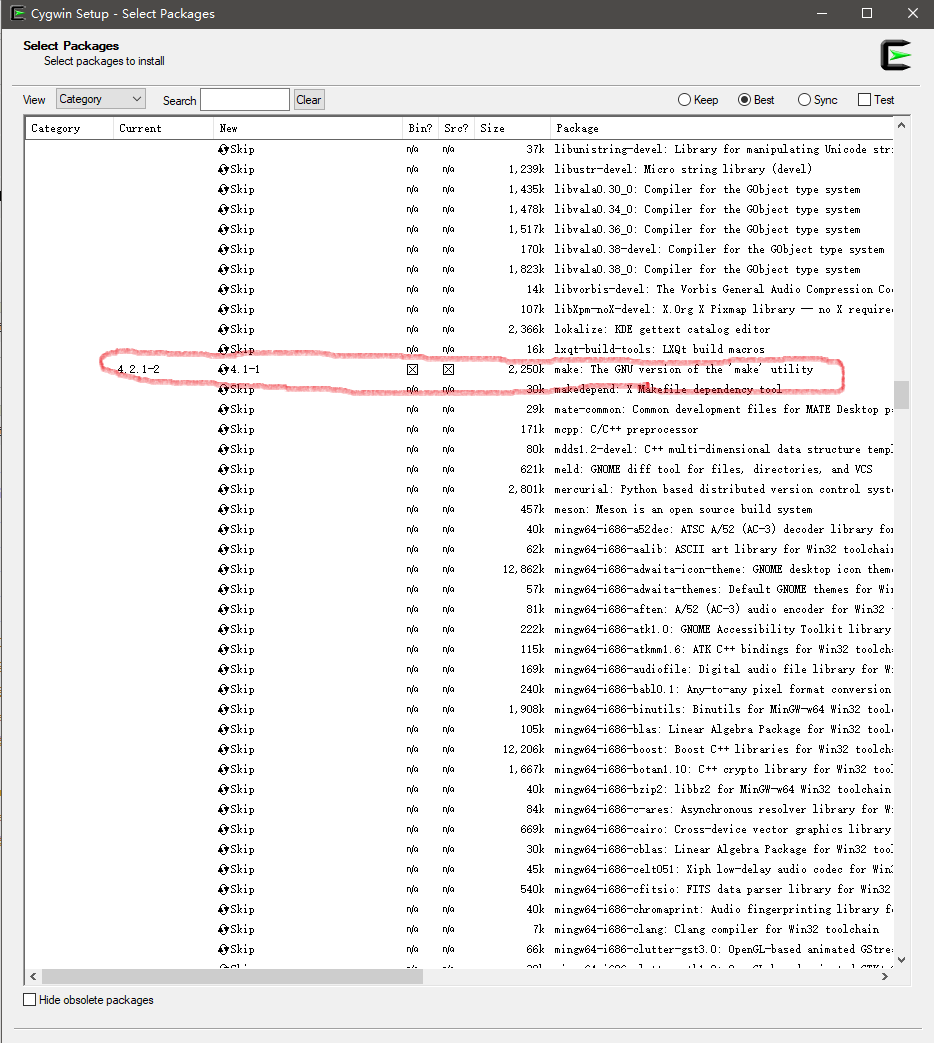The image size is (934, 1043).
Task: Click the New column header
Action: point(308,128)
